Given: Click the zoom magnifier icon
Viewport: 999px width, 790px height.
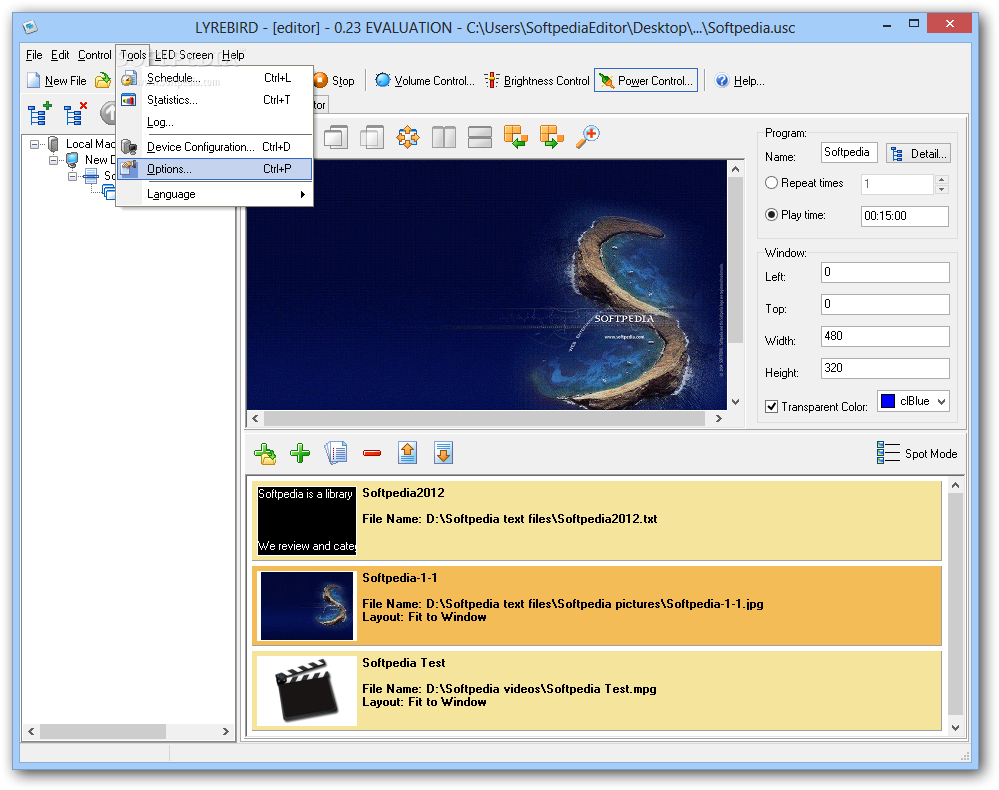Looking at the screenshot, I should pyautogui.click(x=587, y=136).
